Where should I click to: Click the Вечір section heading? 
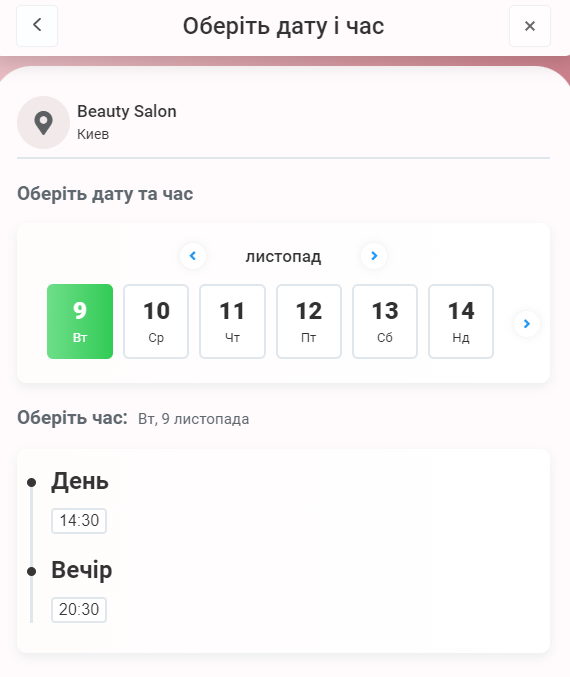(82, 570)
